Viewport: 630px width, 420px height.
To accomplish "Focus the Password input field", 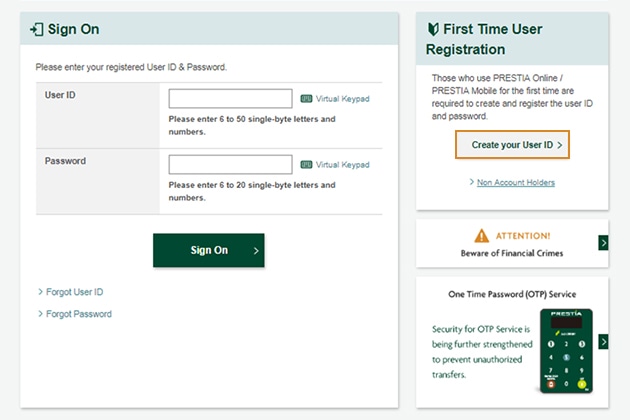I will 230,164.
